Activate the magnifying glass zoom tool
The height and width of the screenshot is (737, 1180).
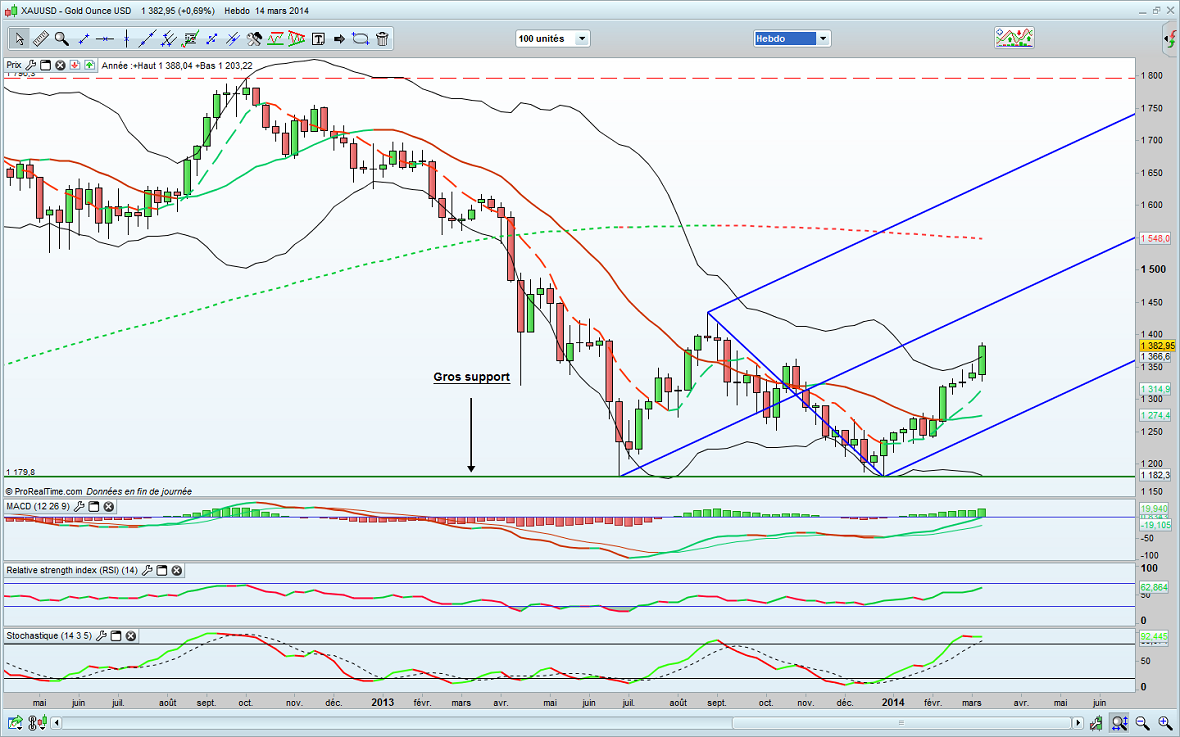(62, 39)
